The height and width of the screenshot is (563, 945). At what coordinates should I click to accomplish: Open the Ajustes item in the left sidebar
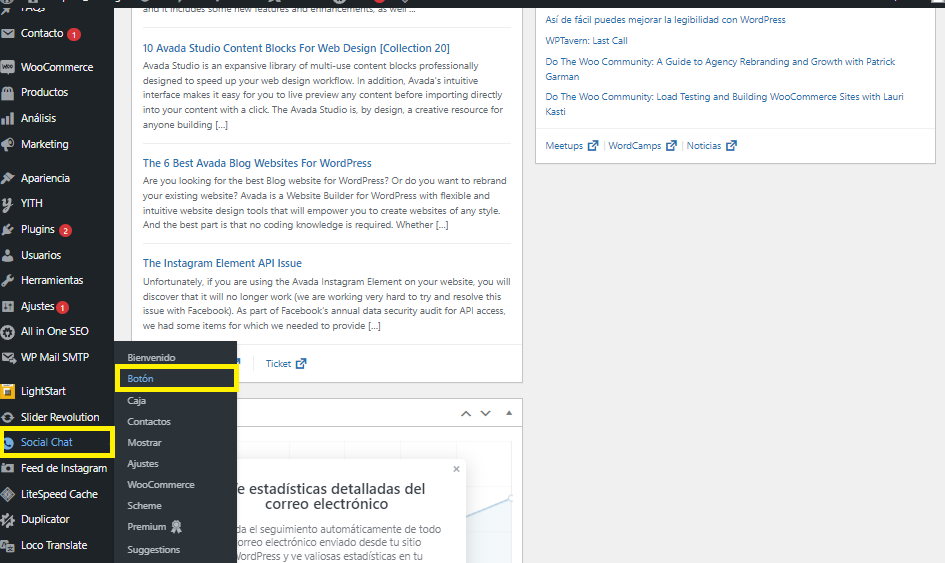coord(37,307)
